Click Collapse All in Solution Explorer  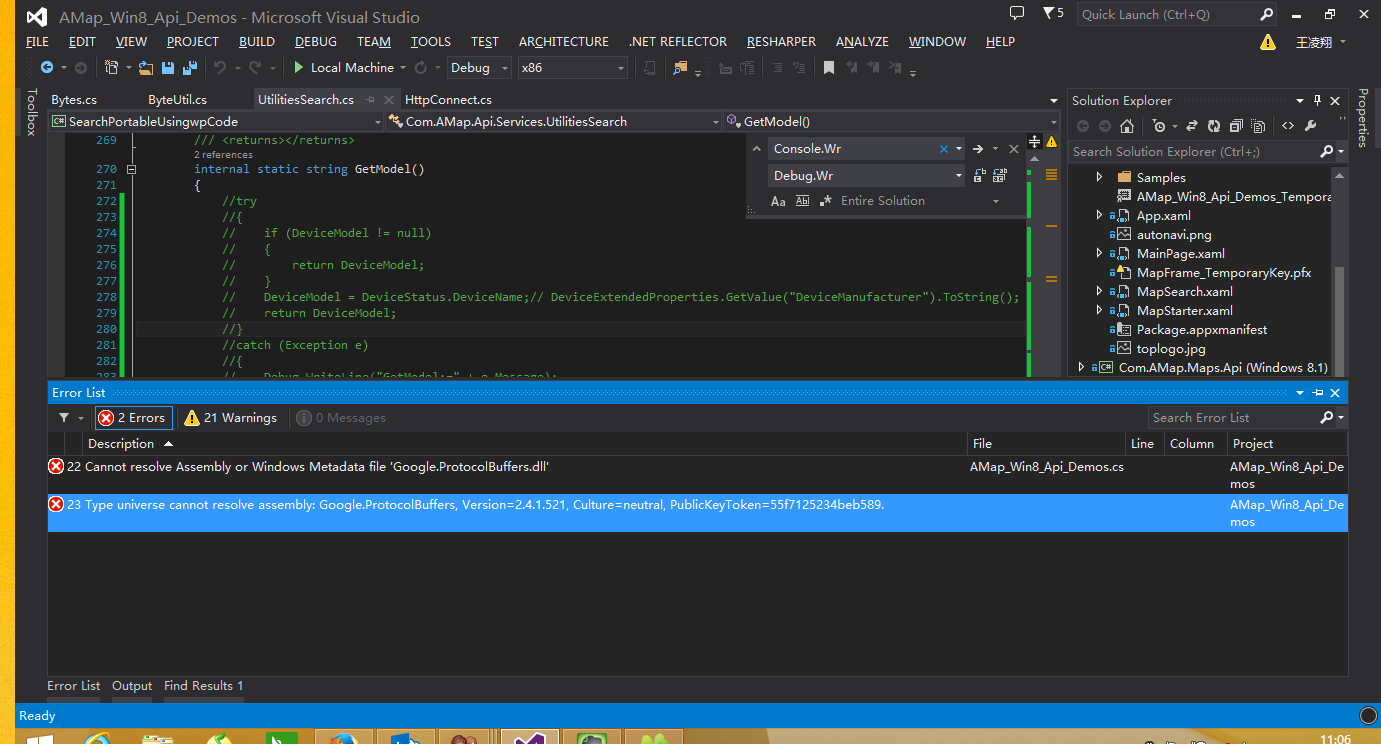pyautogui.click(x=1236, y=126)
